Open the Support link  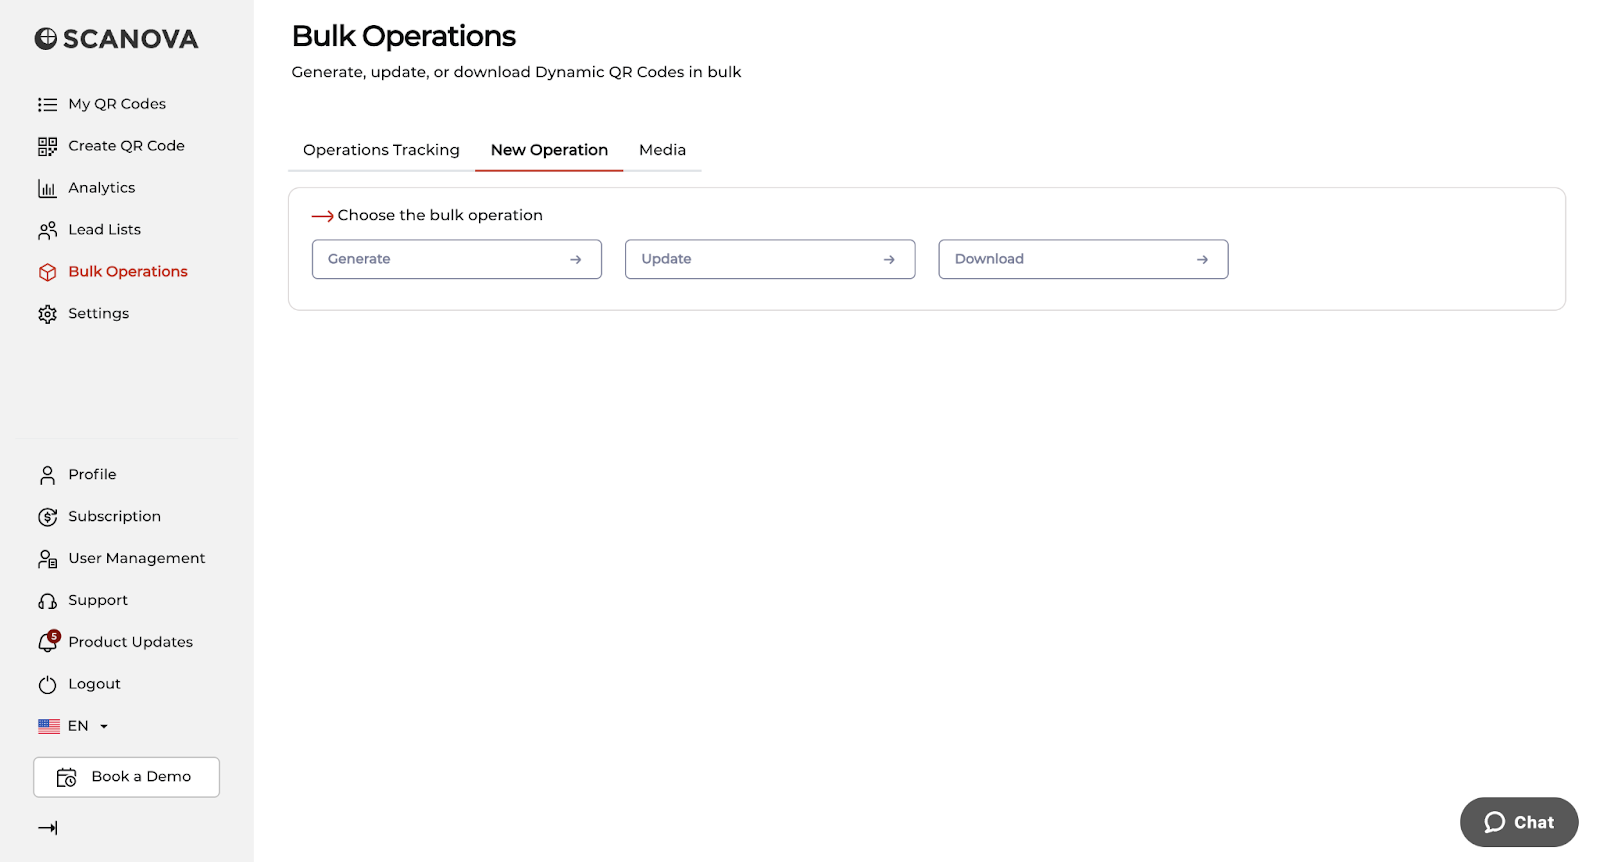[x=98, y=601]
